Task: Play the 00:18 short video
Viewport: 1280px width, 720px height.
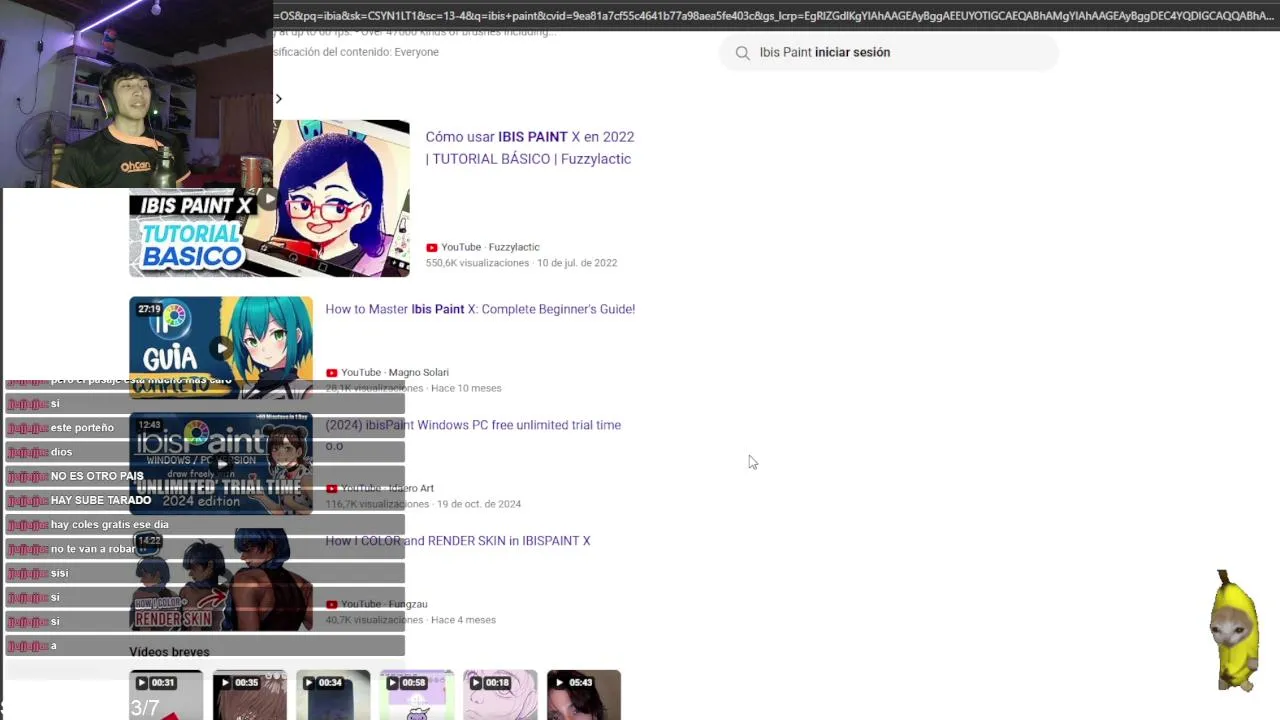Action: click(x=500, y=695)
